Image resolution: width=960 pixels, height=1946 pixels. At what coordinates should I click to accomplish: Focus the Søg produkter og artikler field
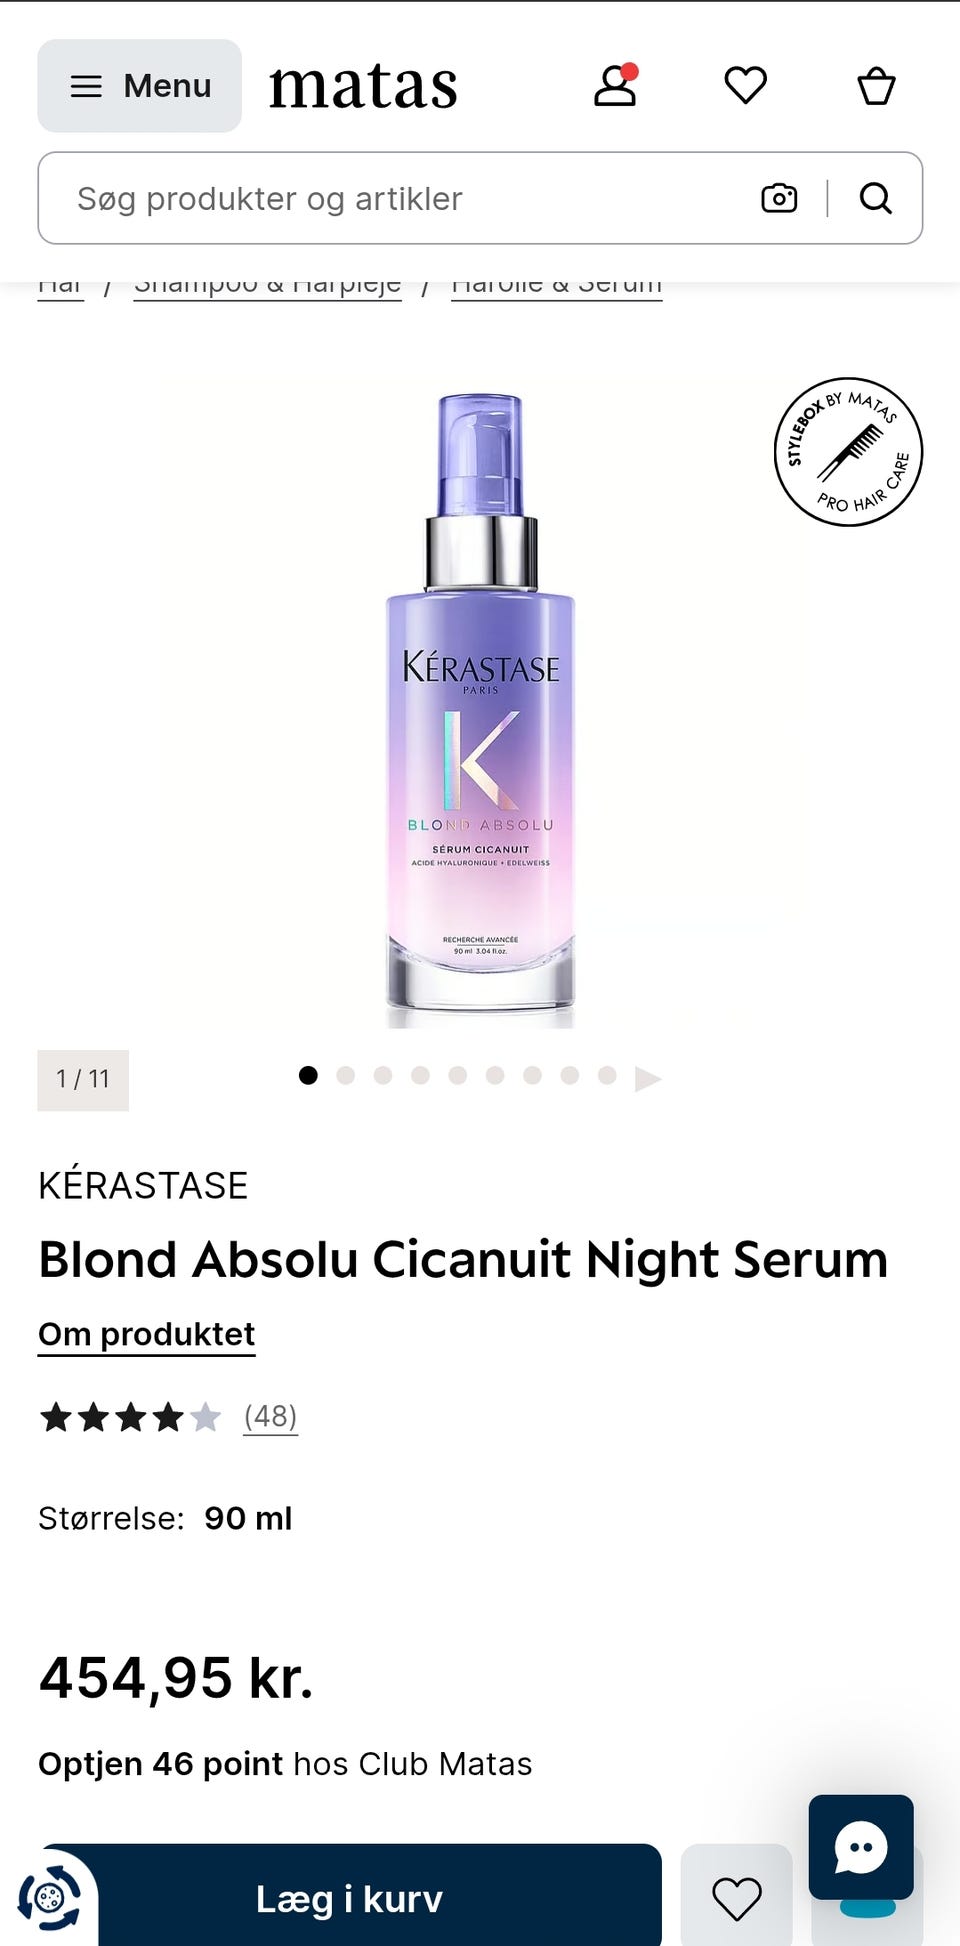coord(400,198)
